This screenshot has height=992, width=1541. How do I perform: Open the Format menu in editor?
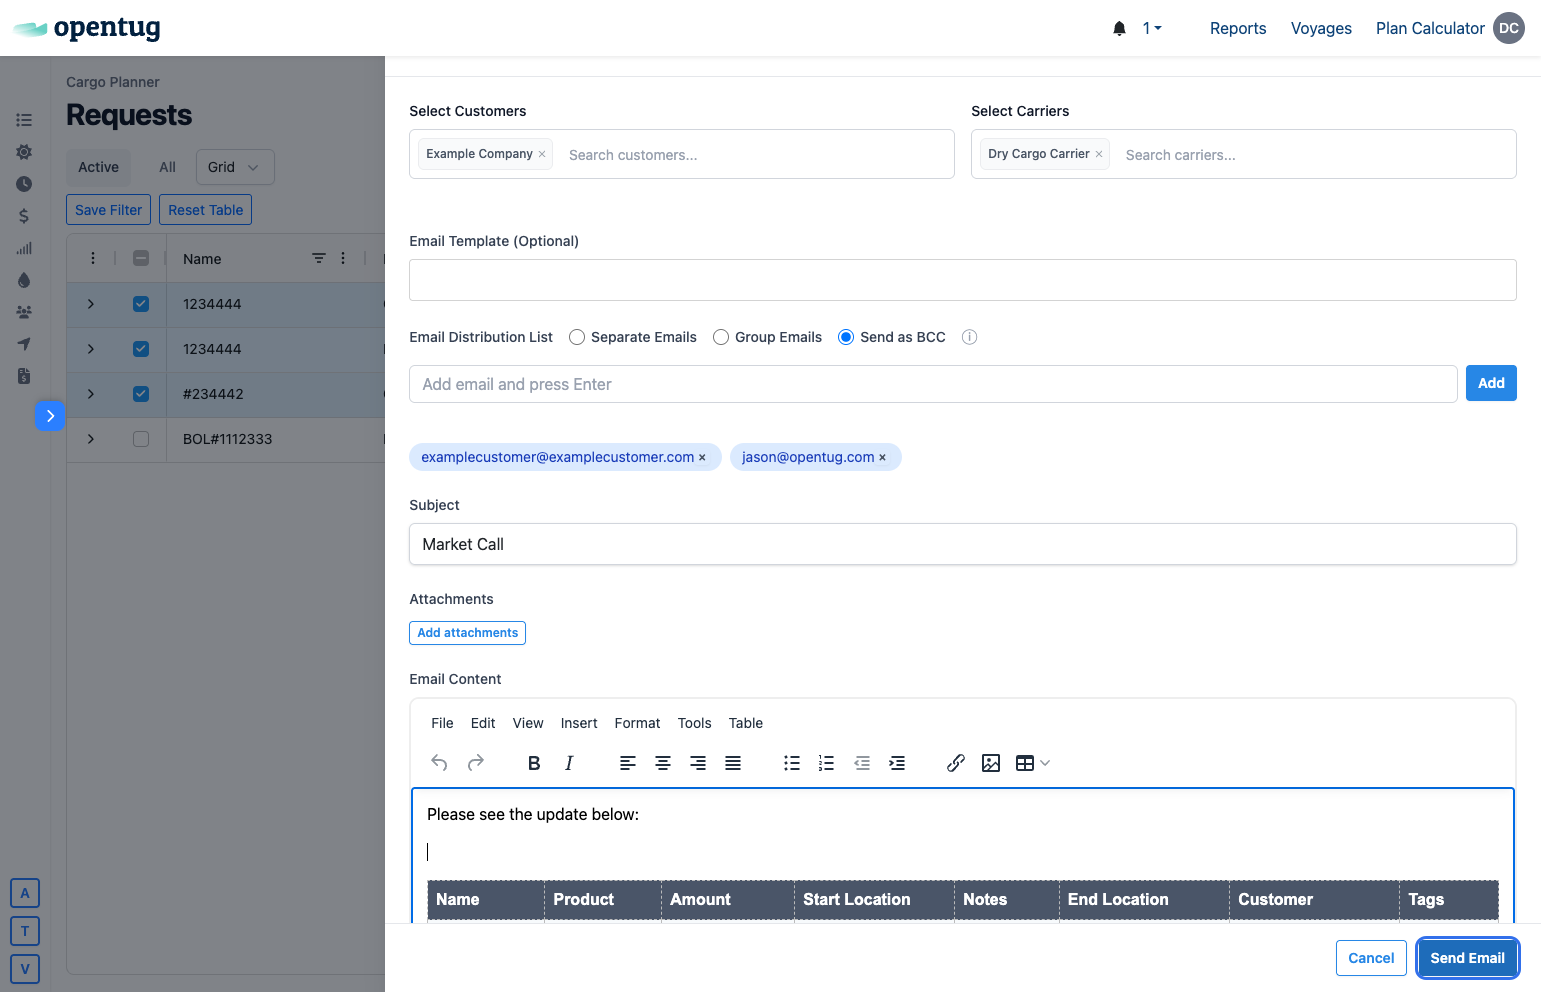click(637, 723)
